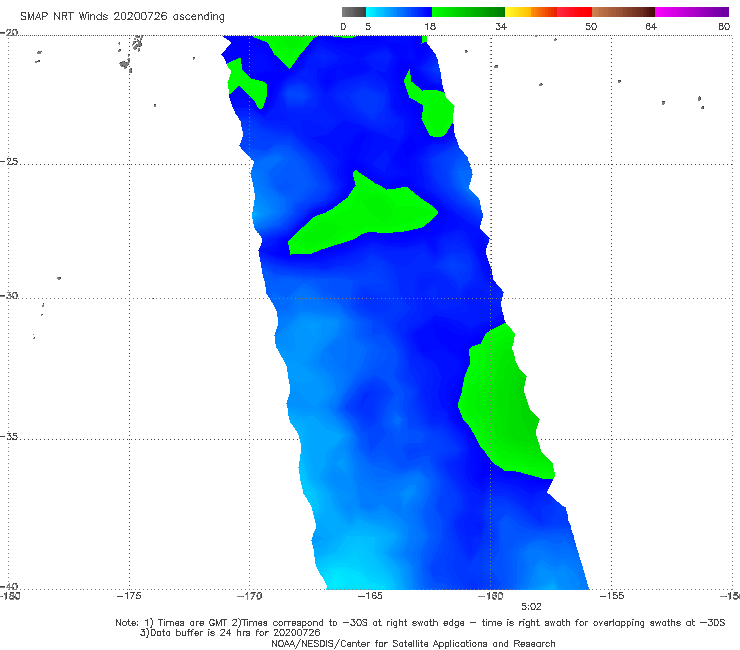Click the note line starting 'Note: 1) Times are GMT'

tap(420, 623)
